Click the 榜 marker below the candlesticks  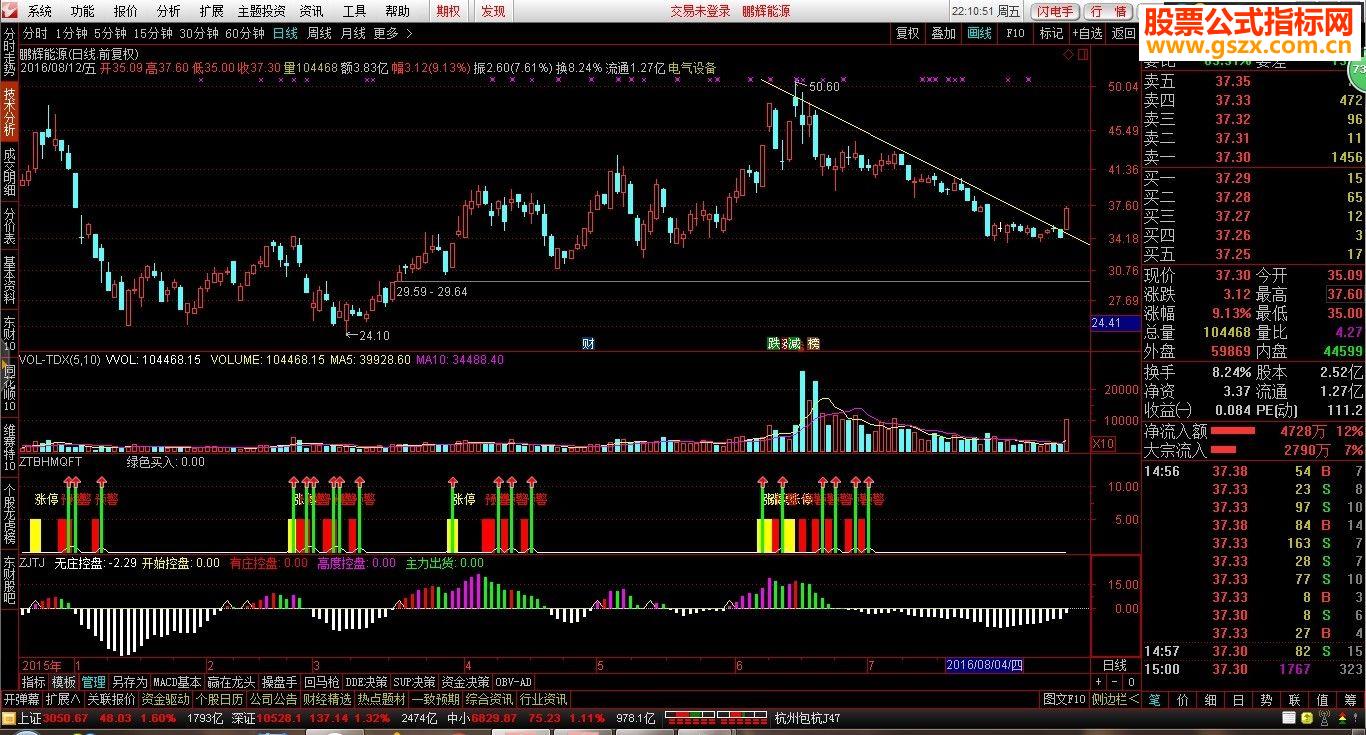click(813, 343)
